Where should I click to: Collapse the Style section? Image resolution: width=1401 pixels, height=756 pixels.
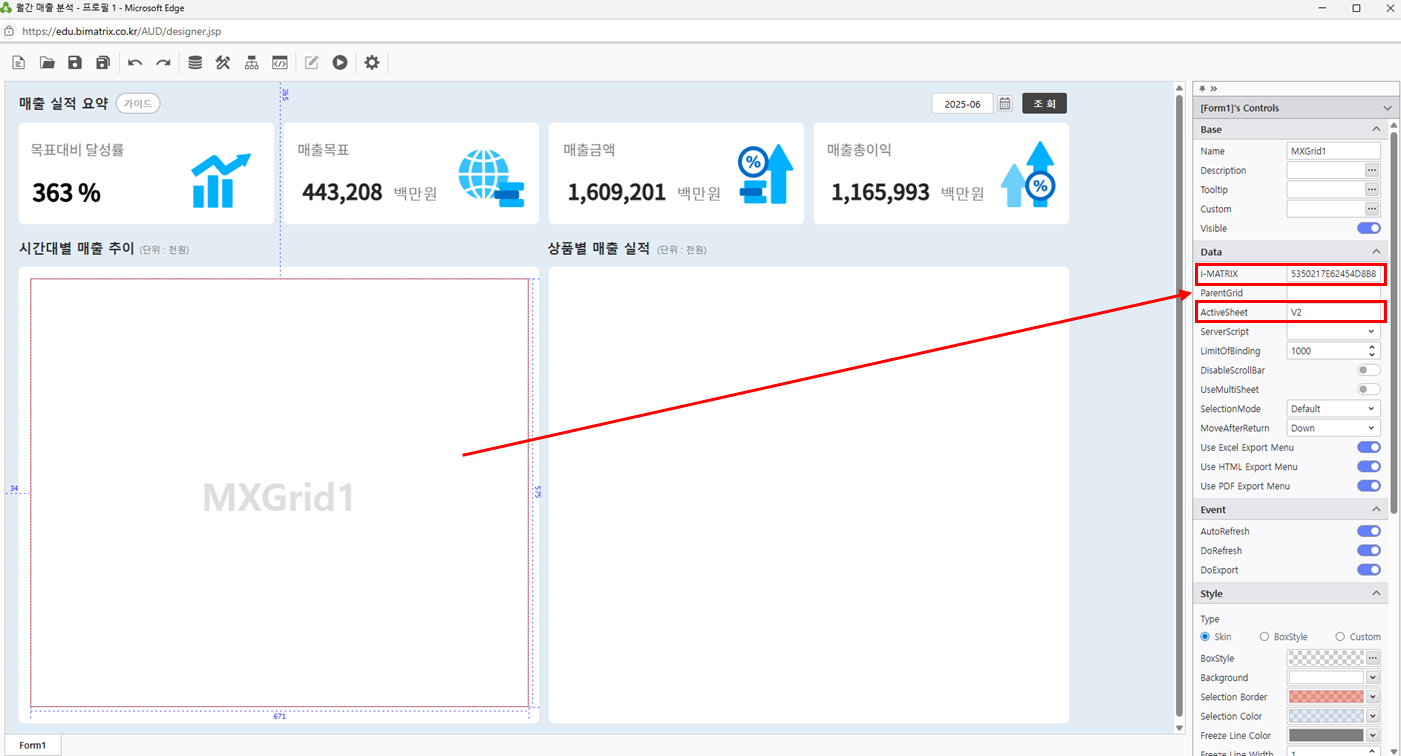pos(1376,594)
